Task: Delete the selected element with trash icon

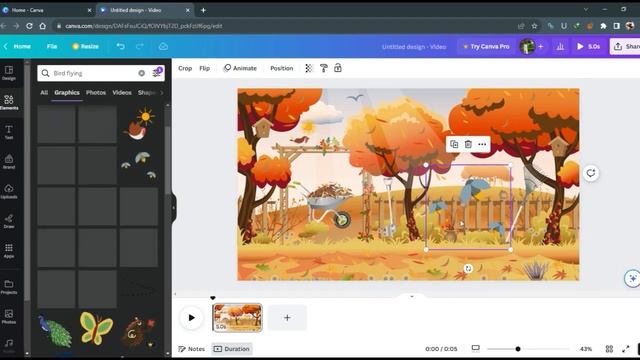Action: (468, 144)
